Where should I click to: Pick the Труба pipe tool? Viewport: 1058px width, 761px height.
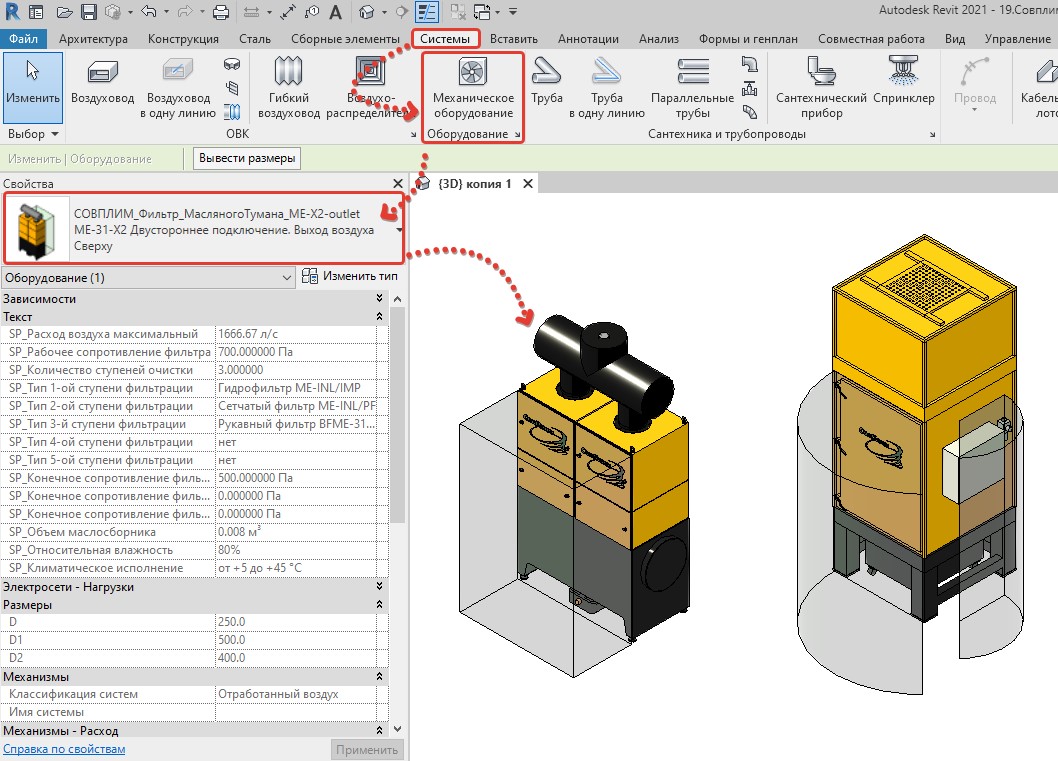pyautogui.click(x=547, y=82)
